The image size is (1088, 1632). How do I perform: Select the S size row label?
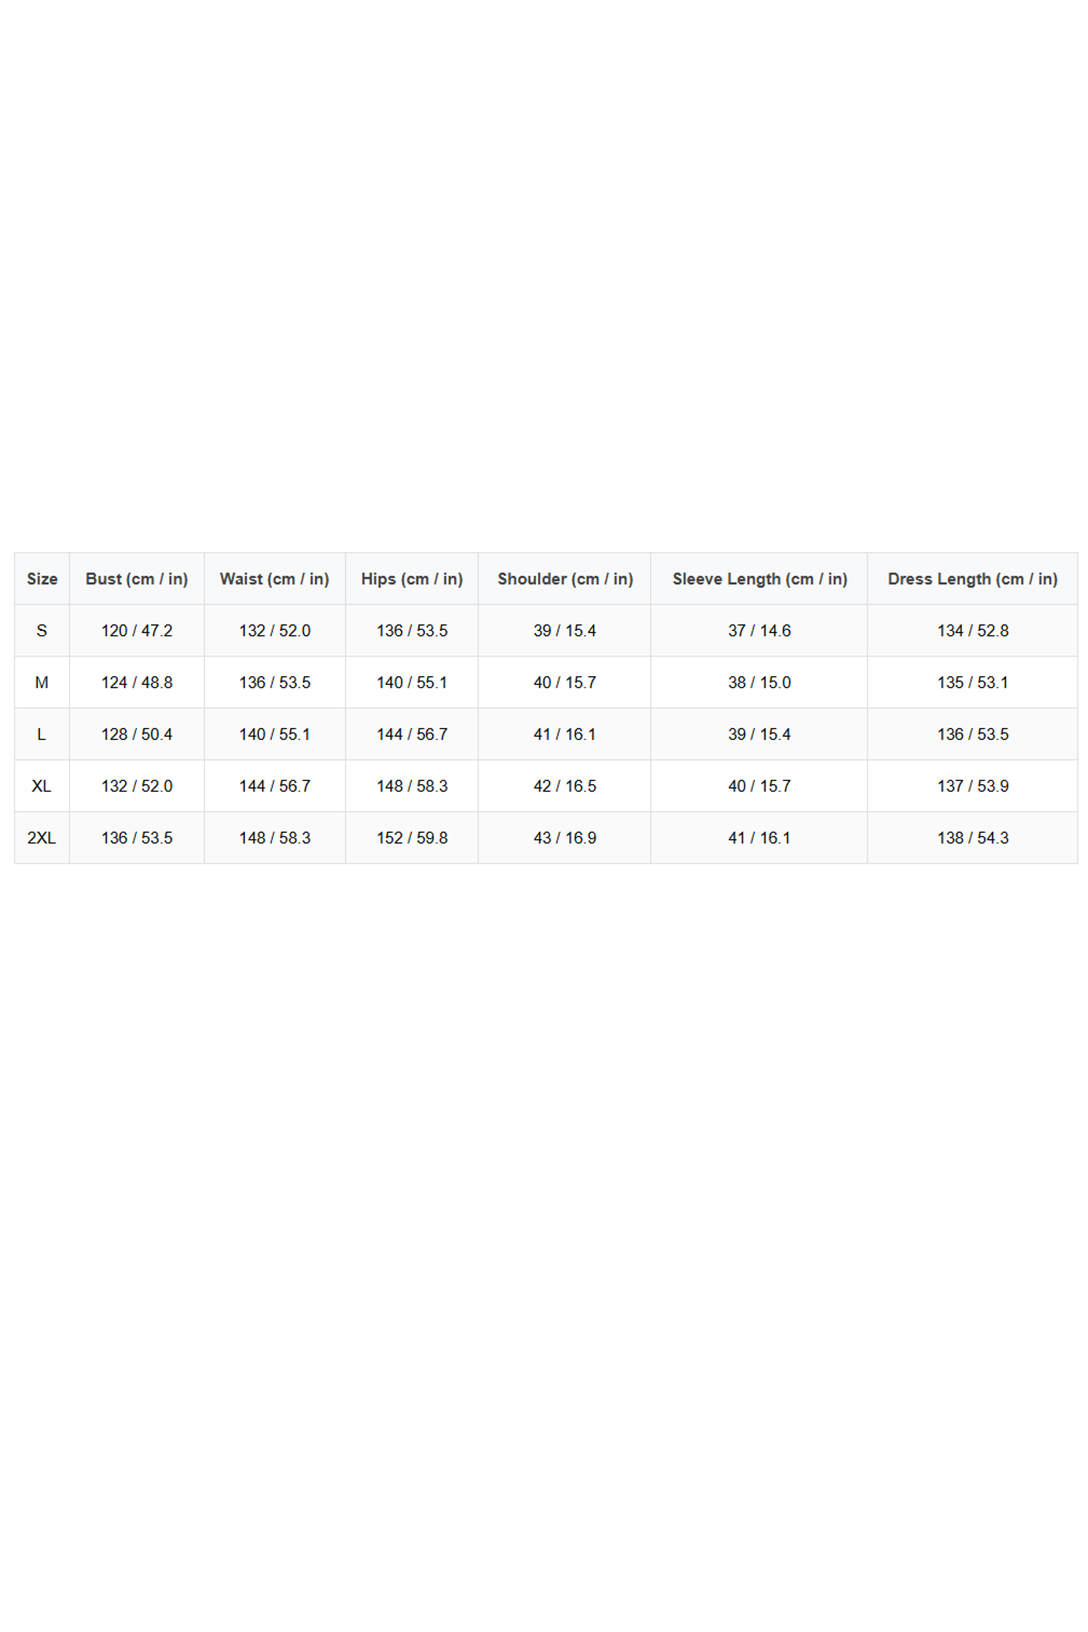tap(42, 631)
